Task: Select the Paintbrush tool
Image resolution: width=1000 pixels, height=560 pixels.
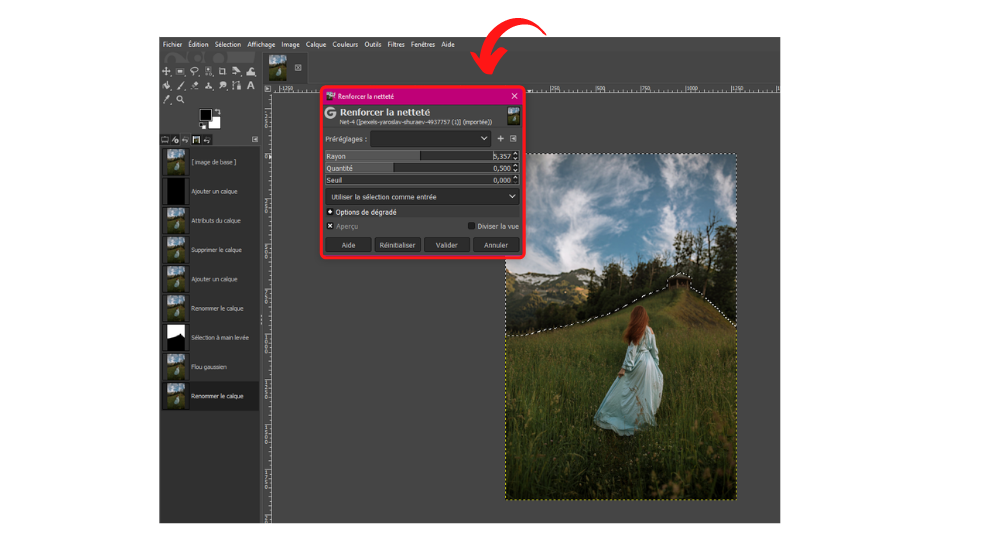Action: coord(180,85)
